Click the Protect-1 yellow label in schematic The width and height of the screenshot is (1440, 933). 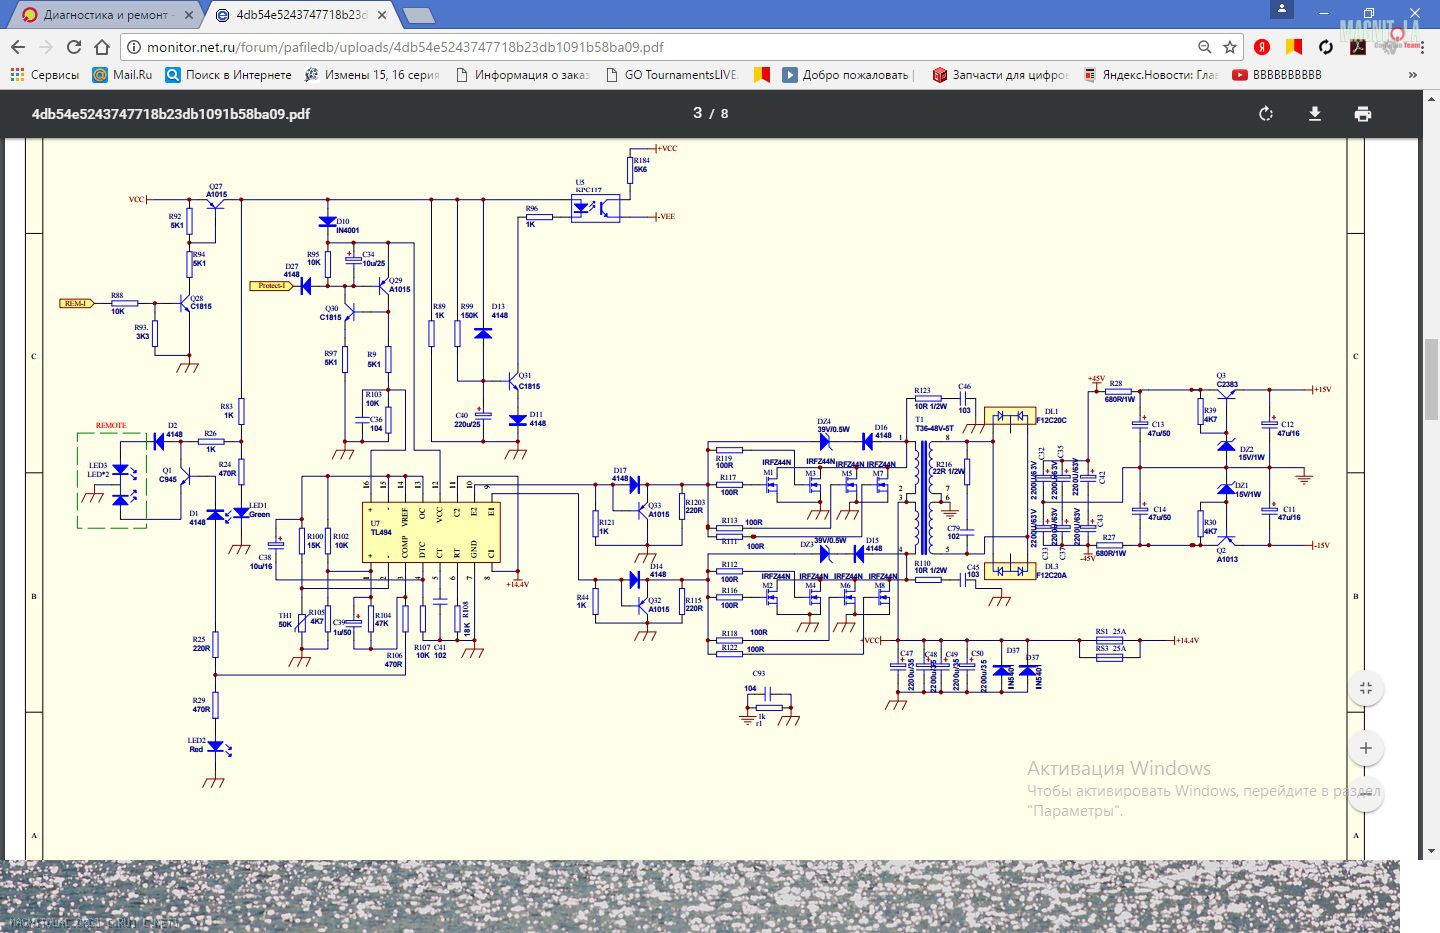click(x=271, y=286)
